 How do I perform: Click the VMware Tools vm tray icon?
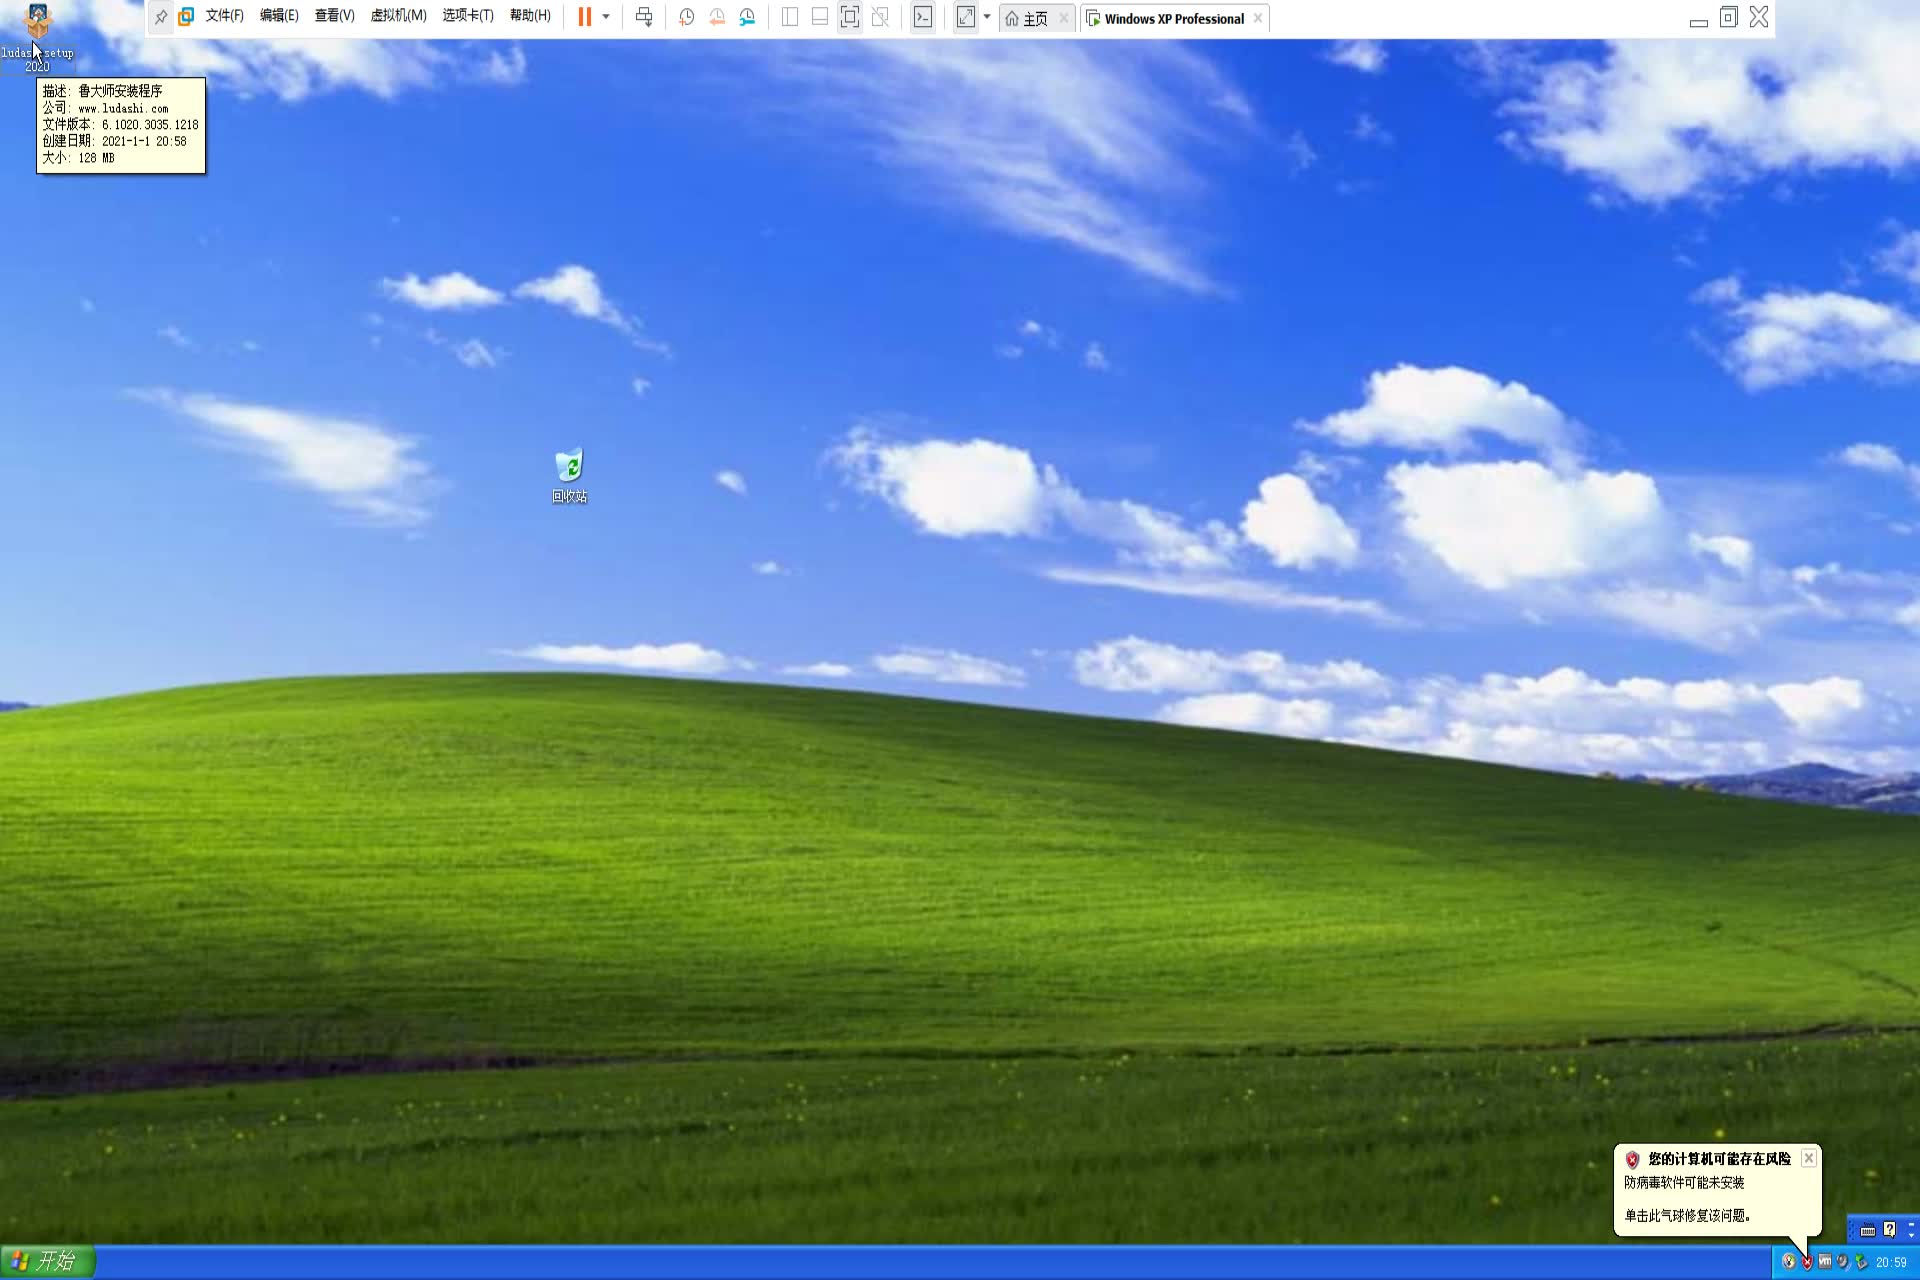(1825, 1262)
